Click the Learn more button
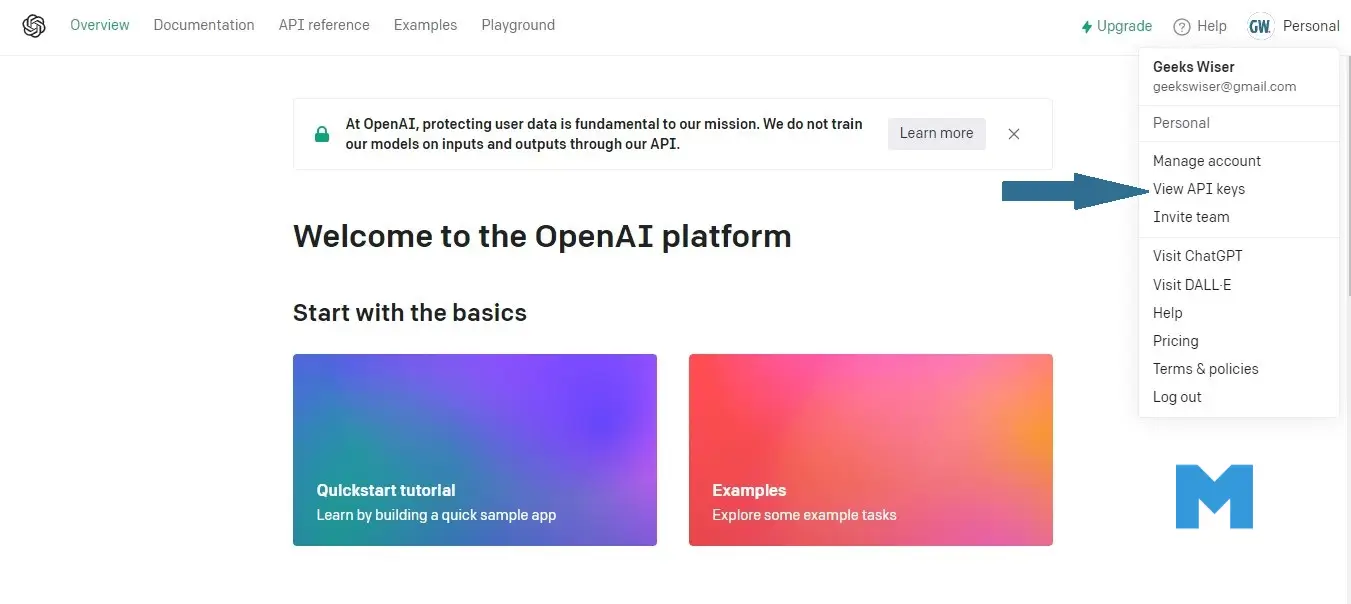This screenshot has height=604, width=1351. point(936,134)
